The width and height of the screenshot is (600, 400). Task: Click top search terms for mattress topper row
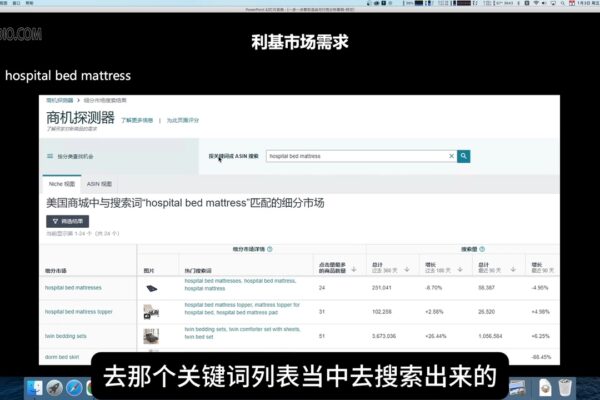coord(242,309)
